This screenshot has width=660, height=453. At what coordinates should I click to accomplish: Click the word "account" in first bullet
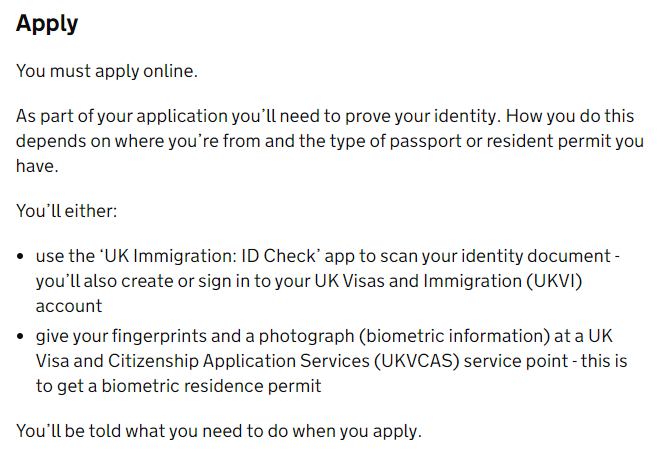pos(68,306)
